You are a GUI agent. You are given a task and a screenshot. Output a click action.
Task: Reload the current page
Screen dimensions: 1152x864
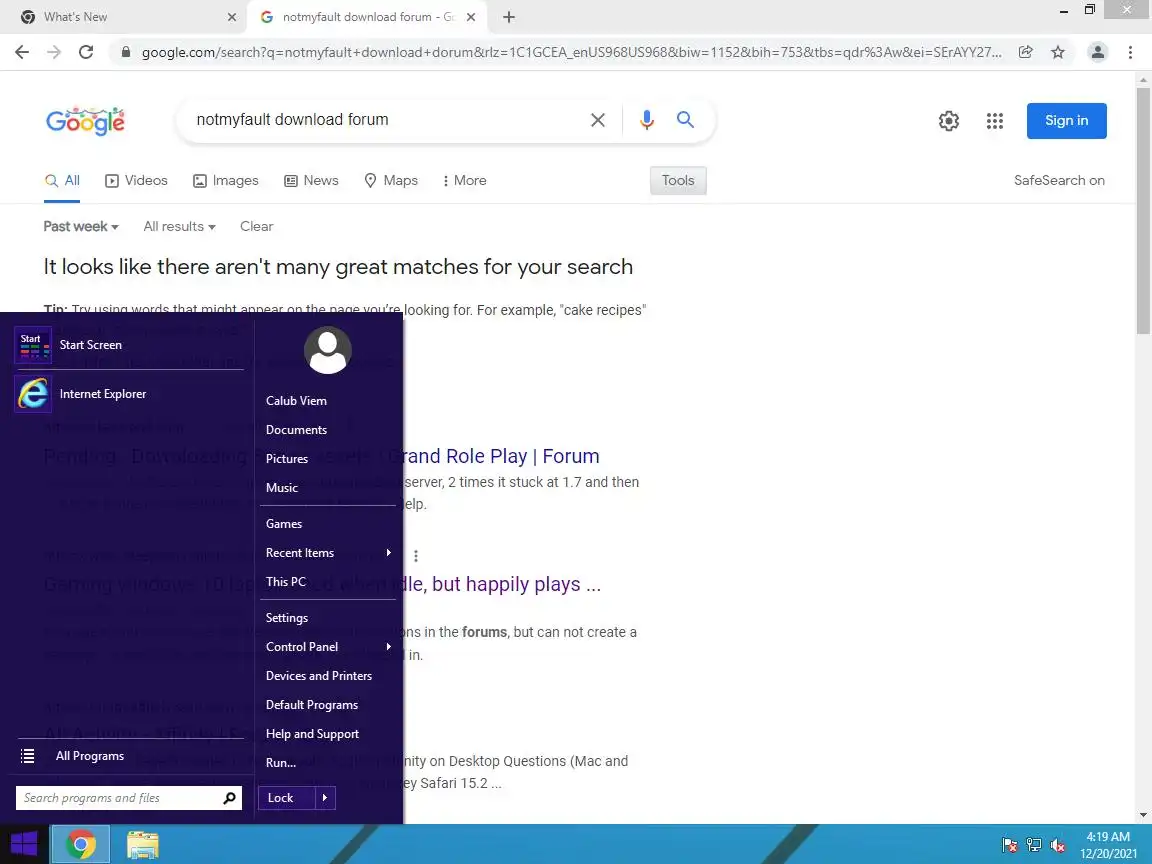tap(86, 52)
